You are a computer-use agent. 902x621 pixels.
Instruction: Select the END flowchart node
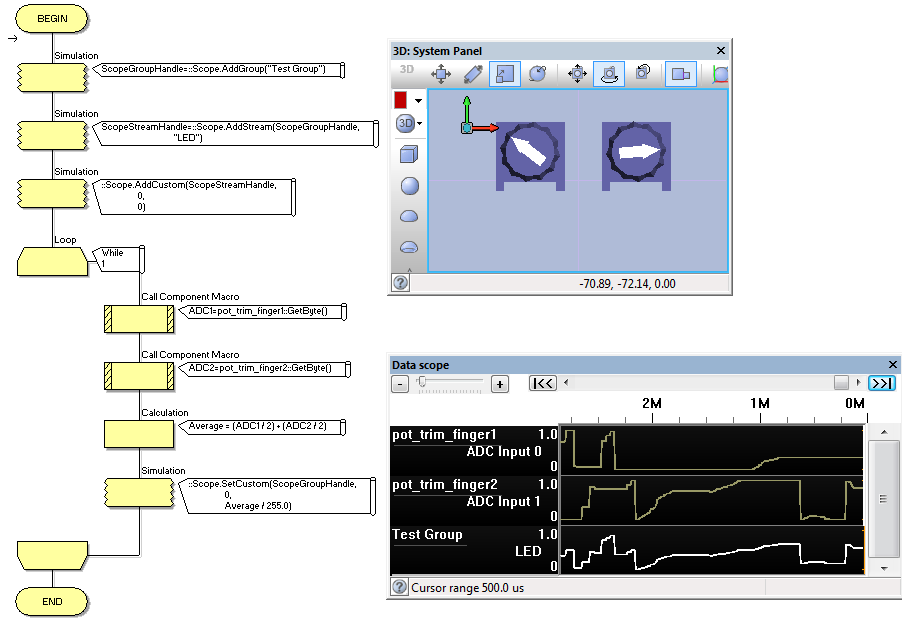click(52, 601)
